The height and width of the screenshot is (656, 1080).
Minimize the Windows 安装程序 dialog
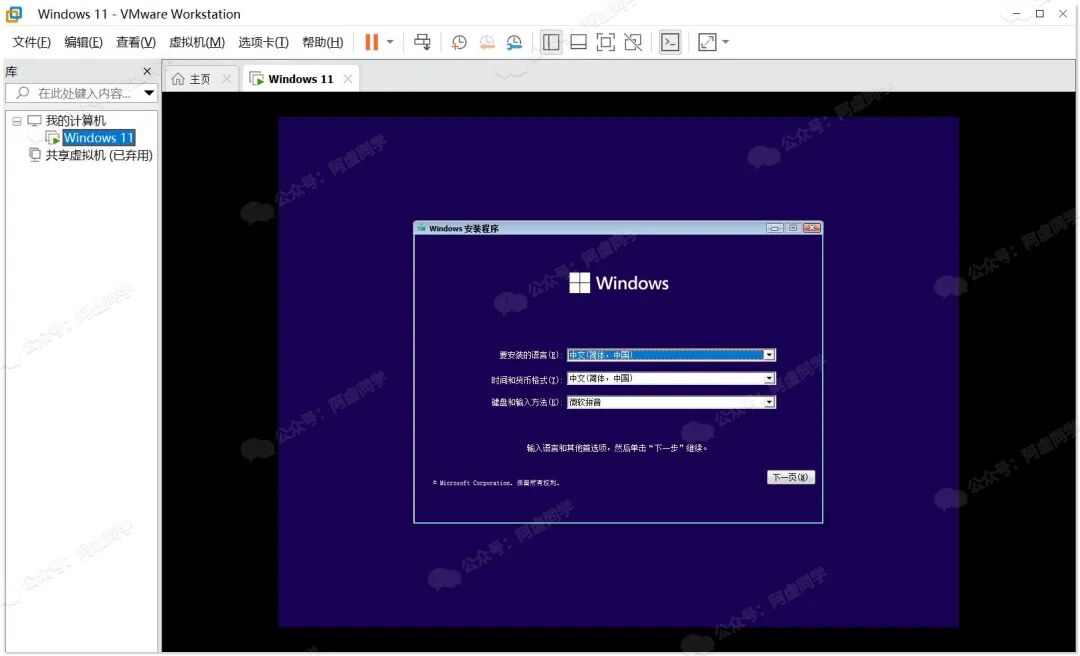tap(775, 228)
